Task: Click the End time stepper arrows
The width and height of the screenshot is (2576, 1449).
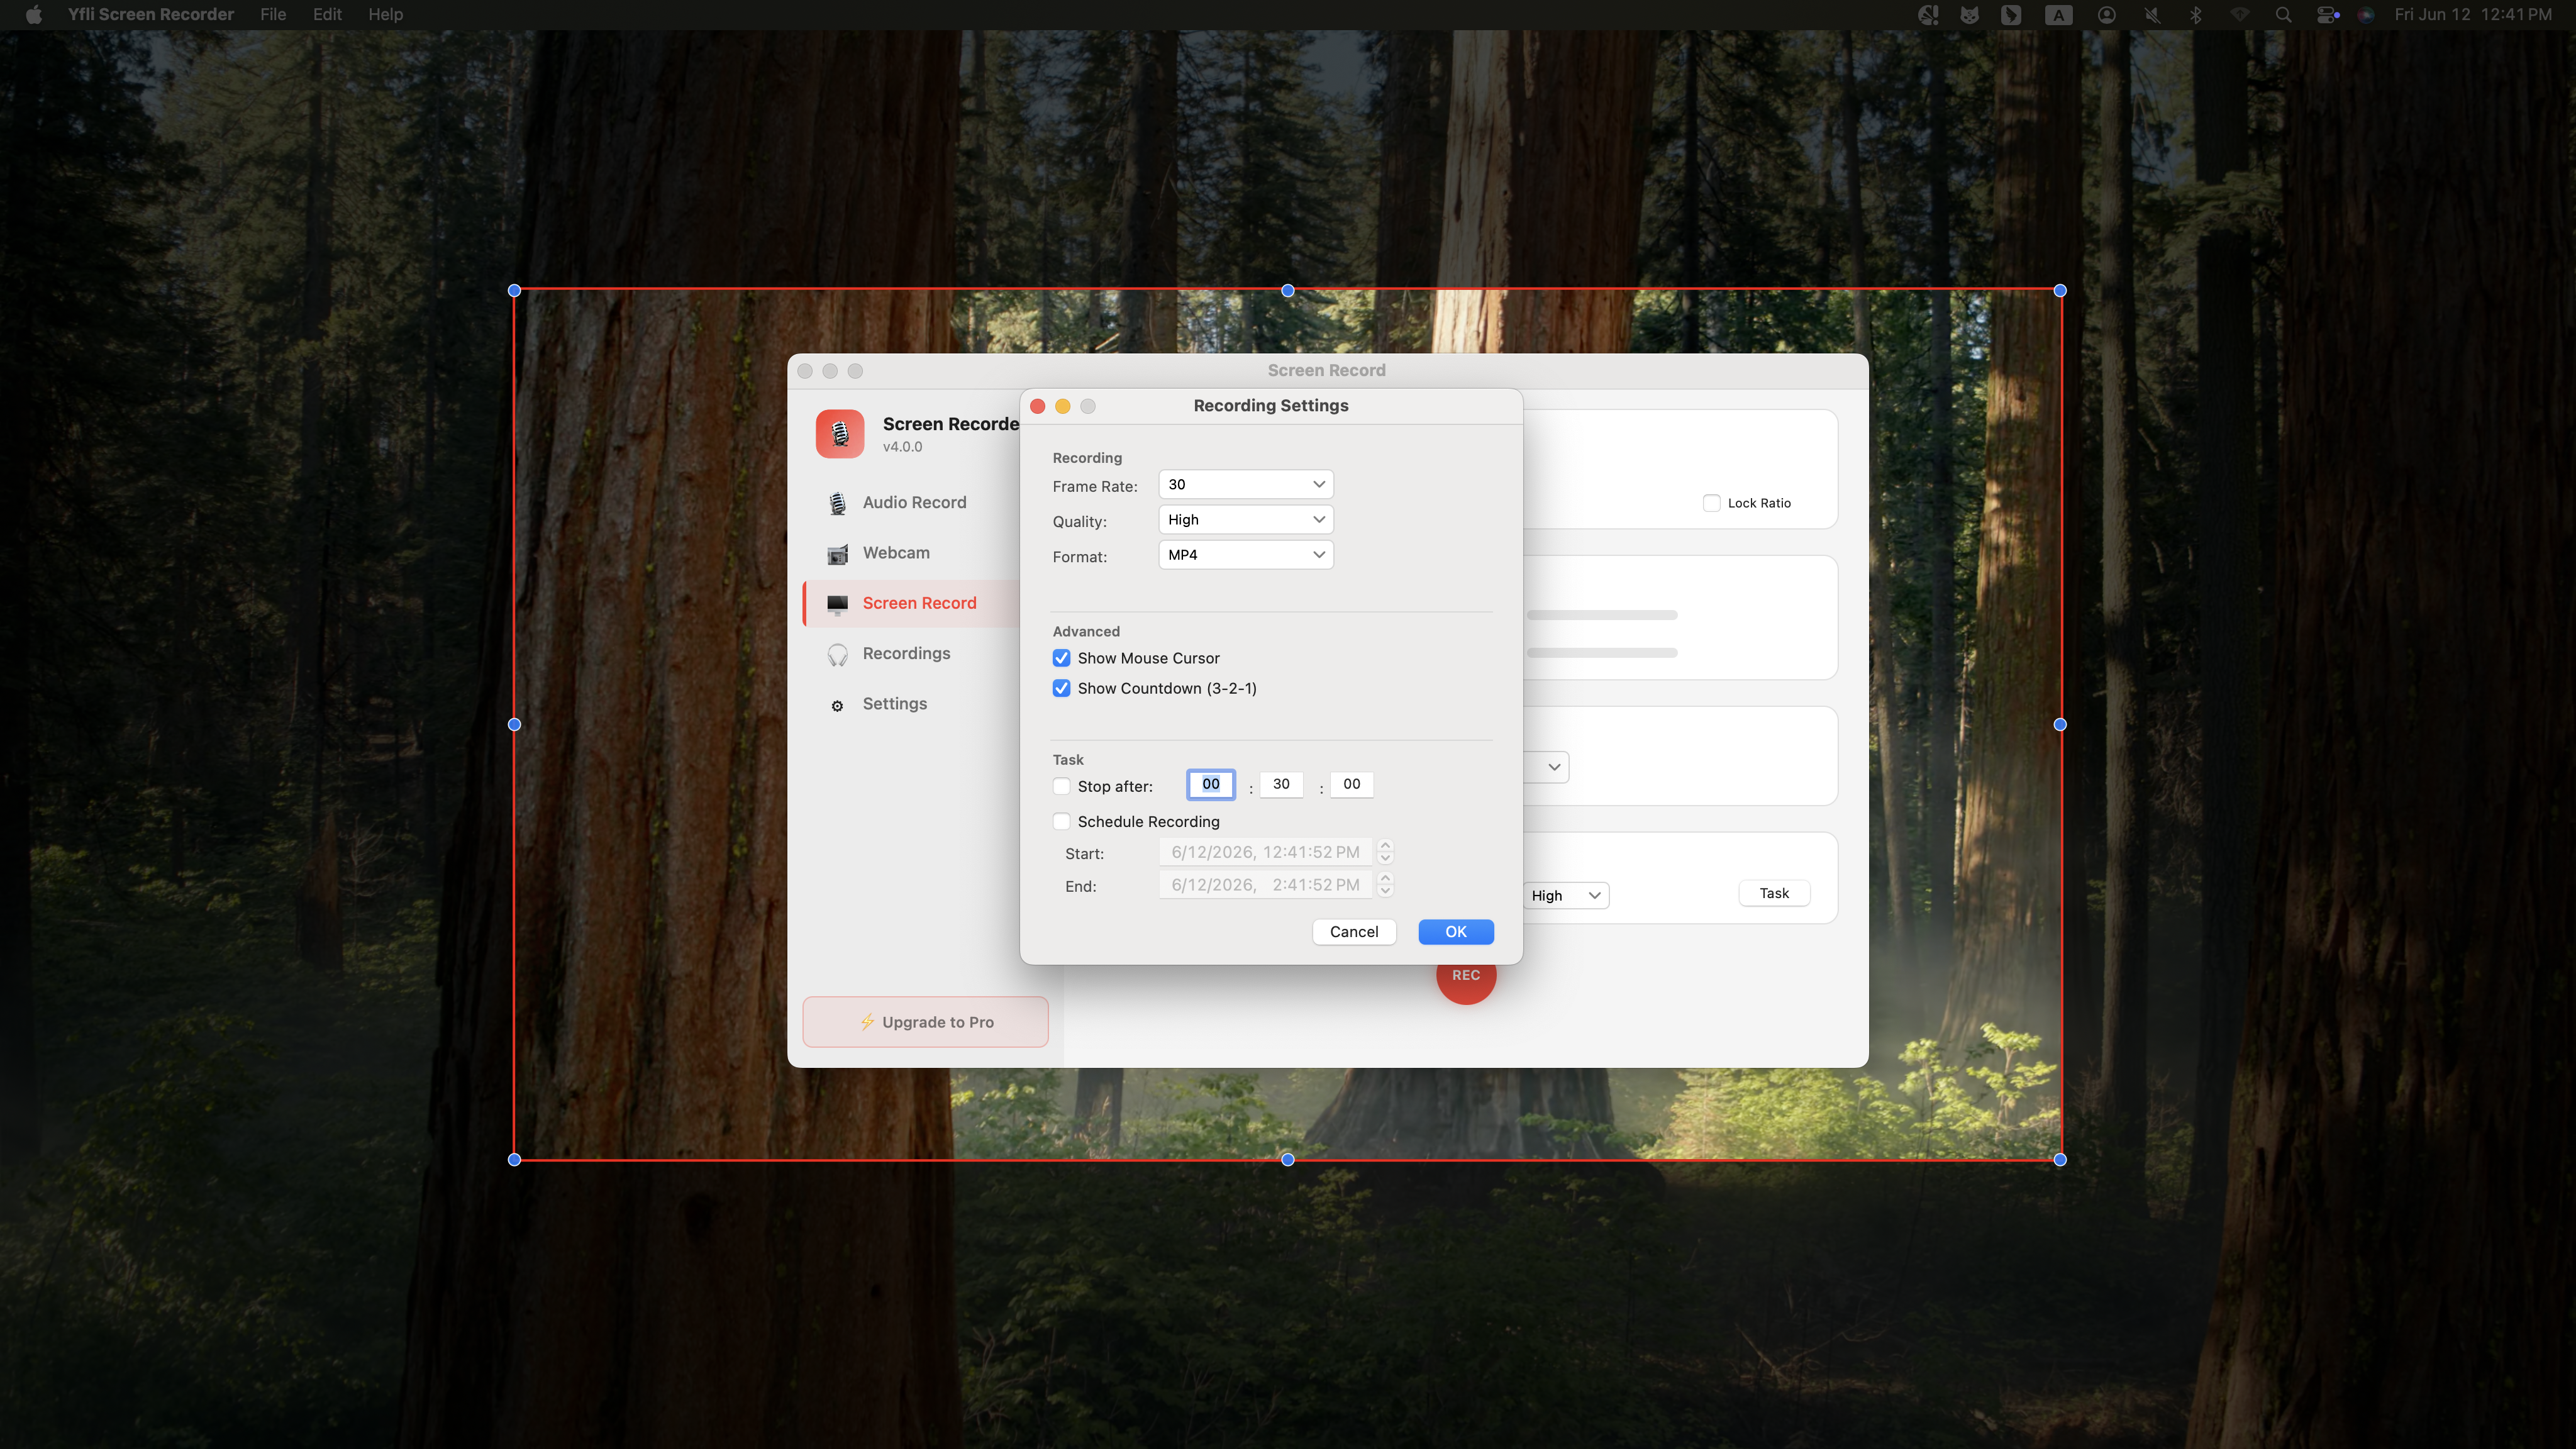Action: tap(1385, 885)
